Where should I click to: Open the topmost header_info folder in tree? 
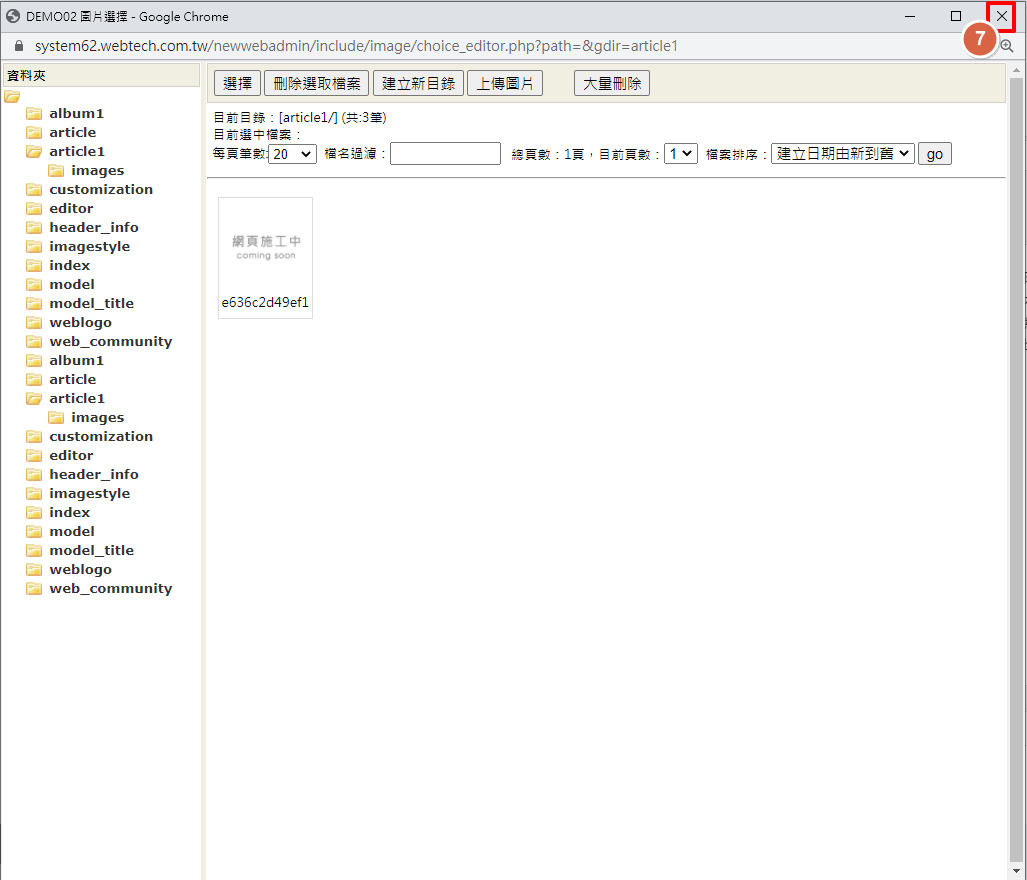94,228
